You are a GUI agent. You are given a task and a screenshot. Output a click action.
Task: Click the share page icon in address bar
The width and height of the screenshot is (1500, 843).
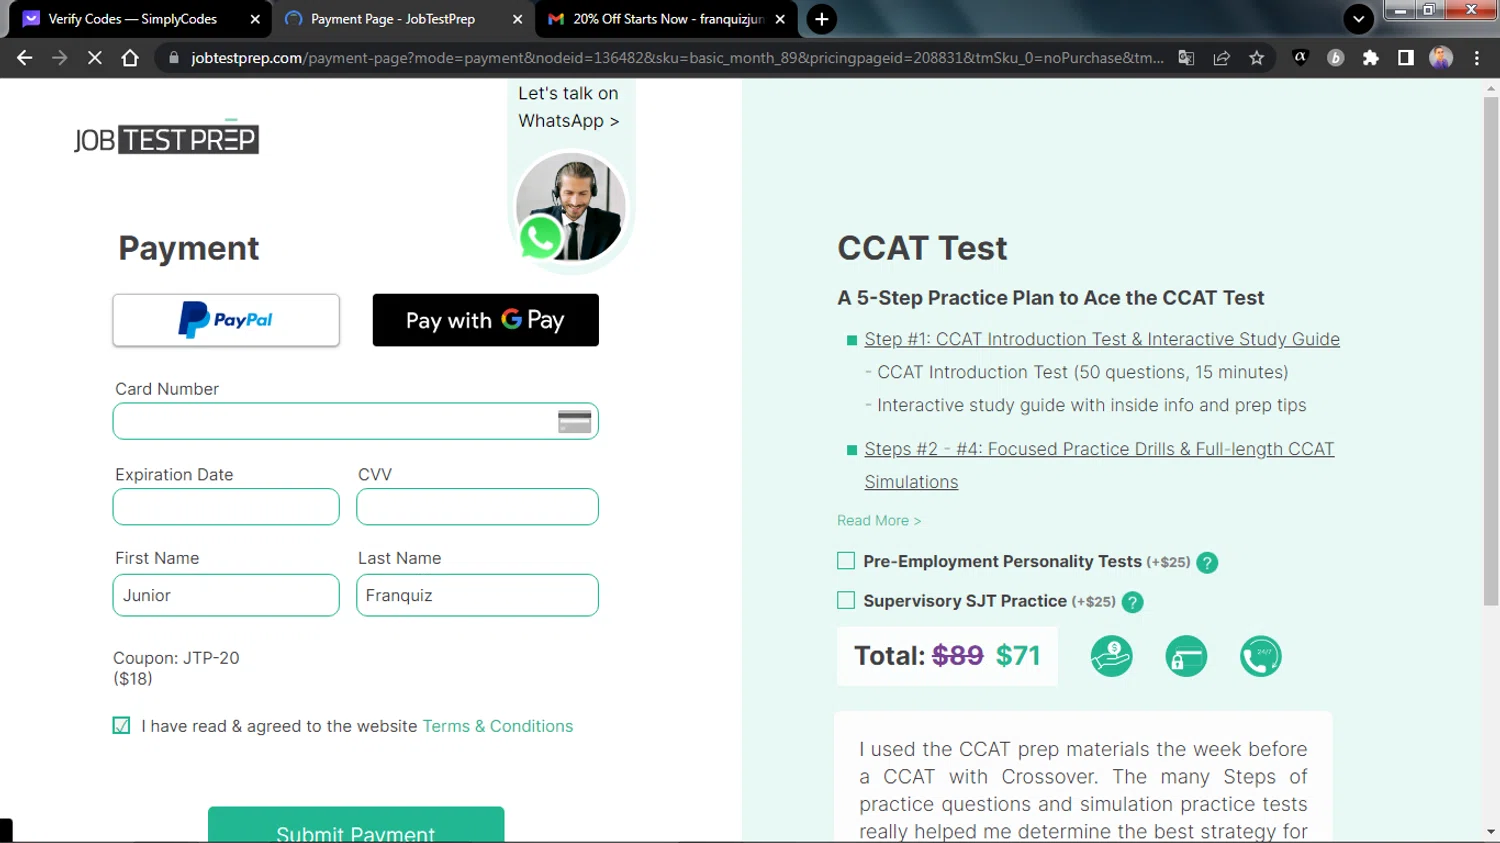1221,58
